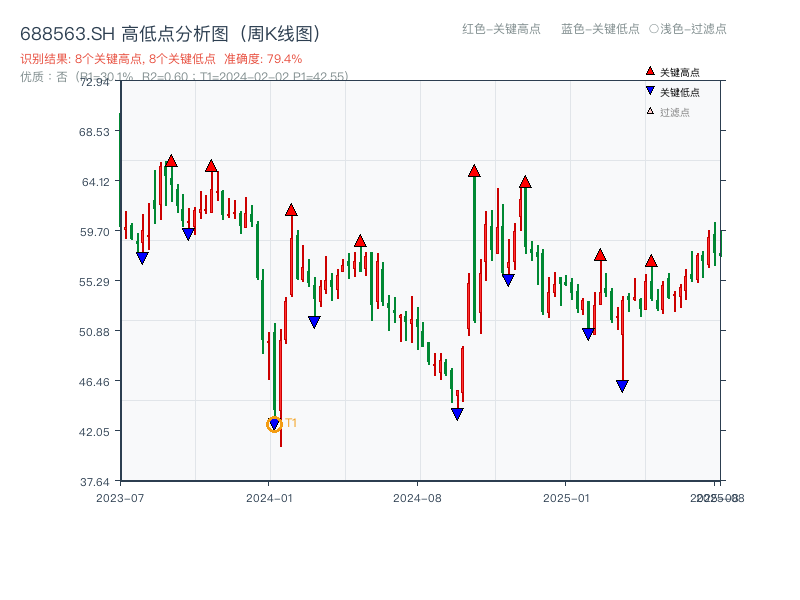Click the blue key-low triangle below the March 2025 dip

coord(622,383)
